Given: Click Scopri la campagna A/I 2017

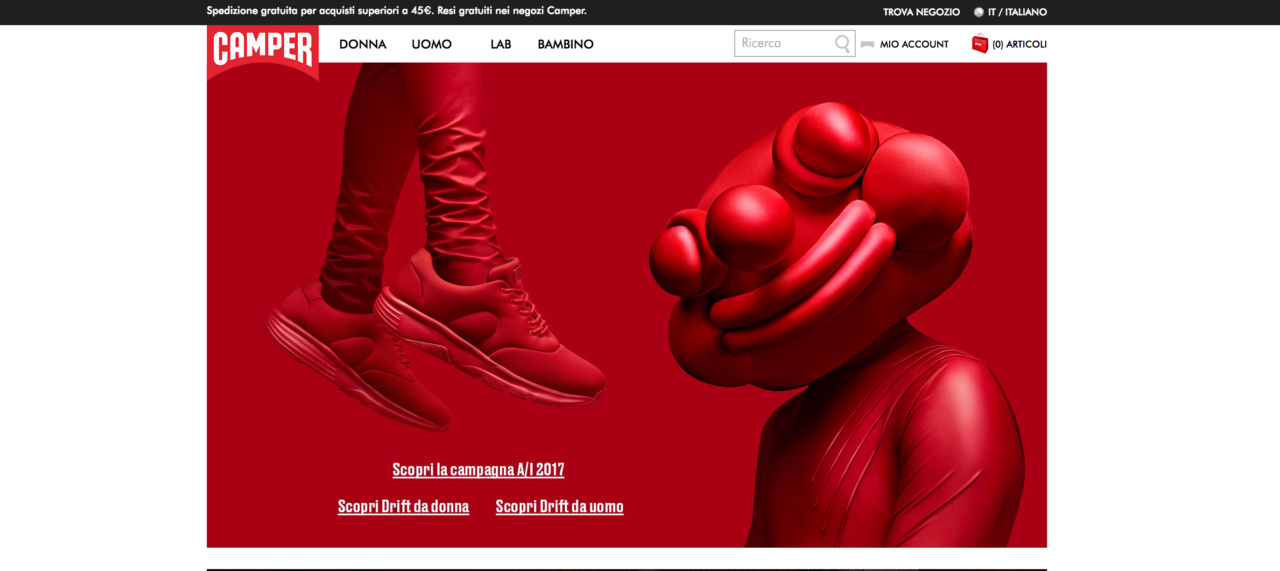Looking at the screenshot, I should pyautogui.click(x=478, y=470).
